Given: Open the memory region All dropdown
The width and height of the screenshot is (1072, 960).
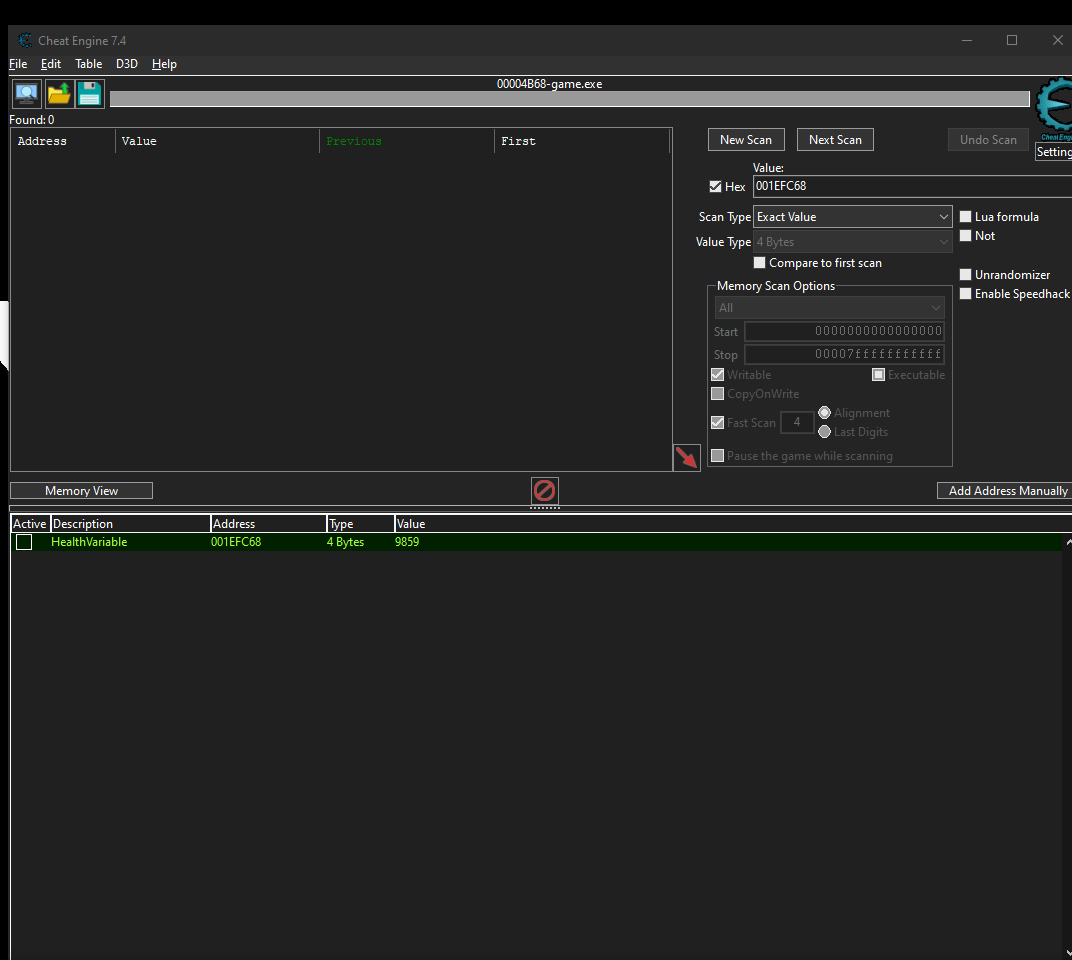Looking at the screenshot, I should pos(830,308).
